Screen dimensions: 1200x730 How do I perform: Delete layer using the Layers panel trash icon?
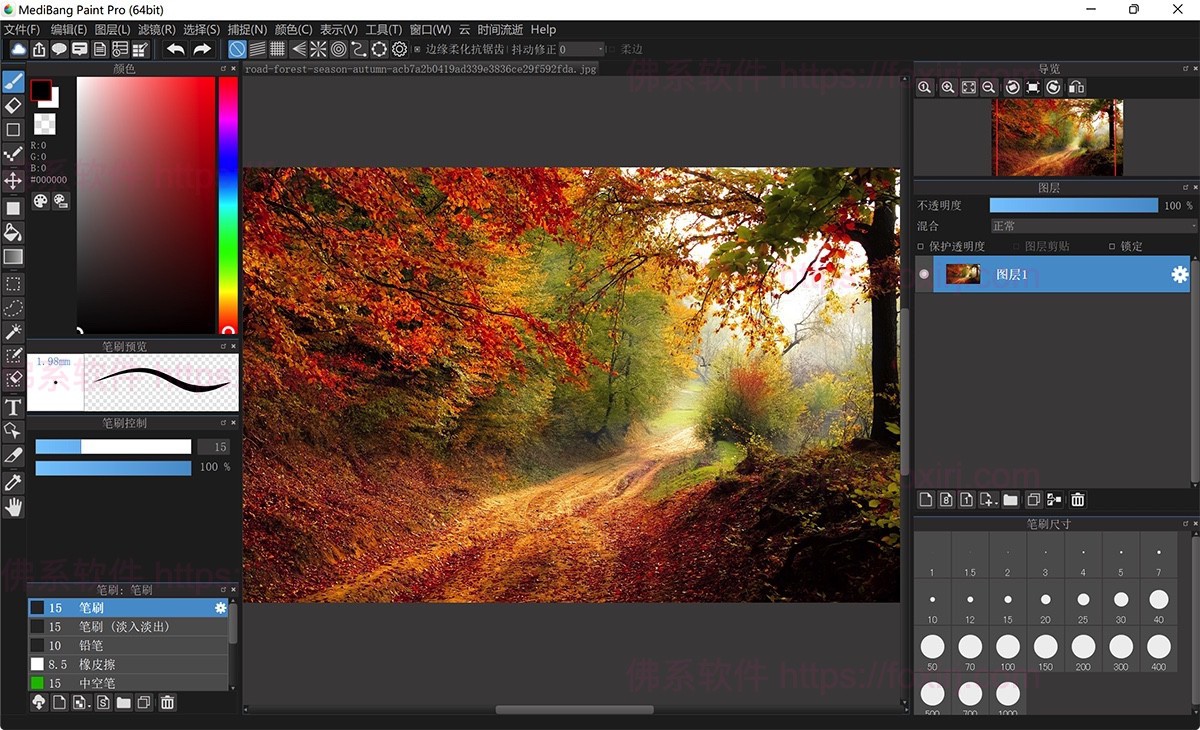pyautogui.click(x=1078, y=500)
